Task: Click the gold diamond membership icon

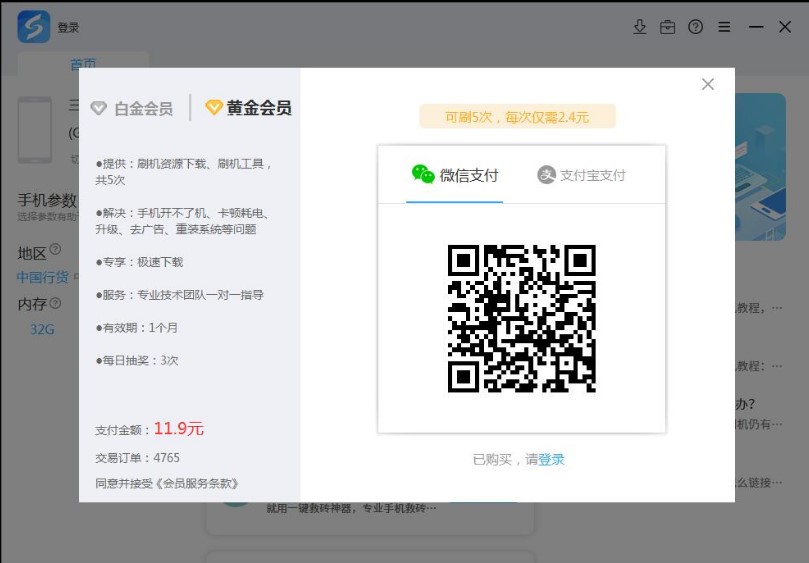Action: coord(213,108)
